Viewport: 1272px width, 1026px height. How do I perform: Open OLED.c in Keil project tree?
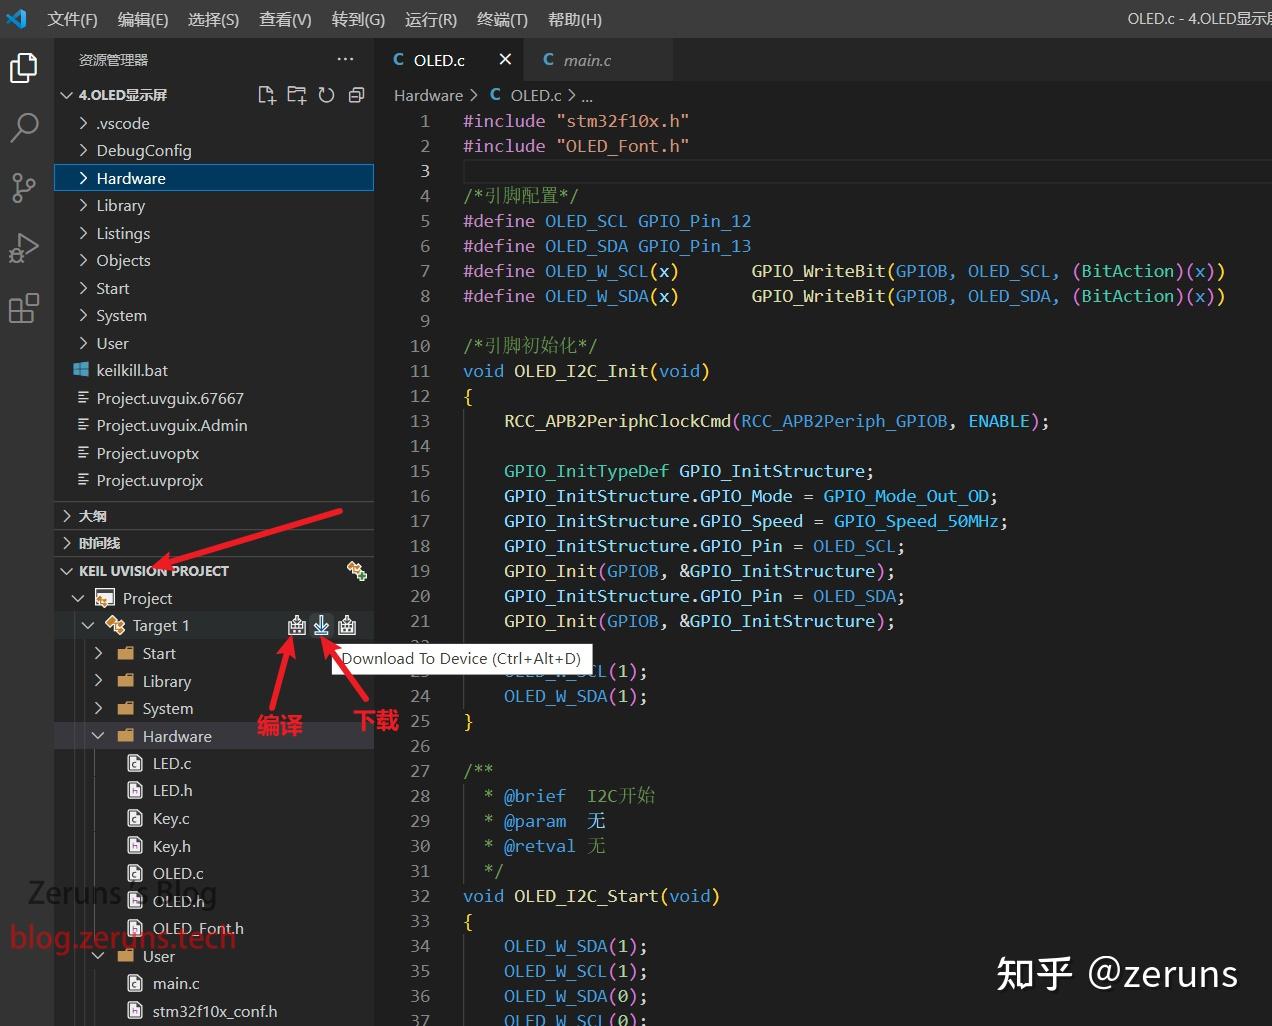pyautogui.click(x=214, y=873)
